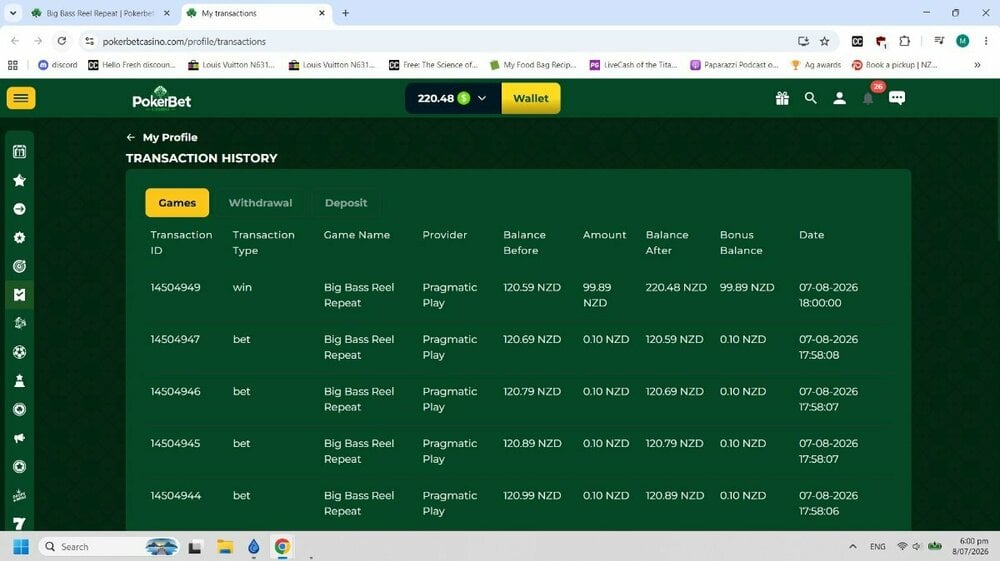Switch to the Deposit tab

(x=346, y=203)
